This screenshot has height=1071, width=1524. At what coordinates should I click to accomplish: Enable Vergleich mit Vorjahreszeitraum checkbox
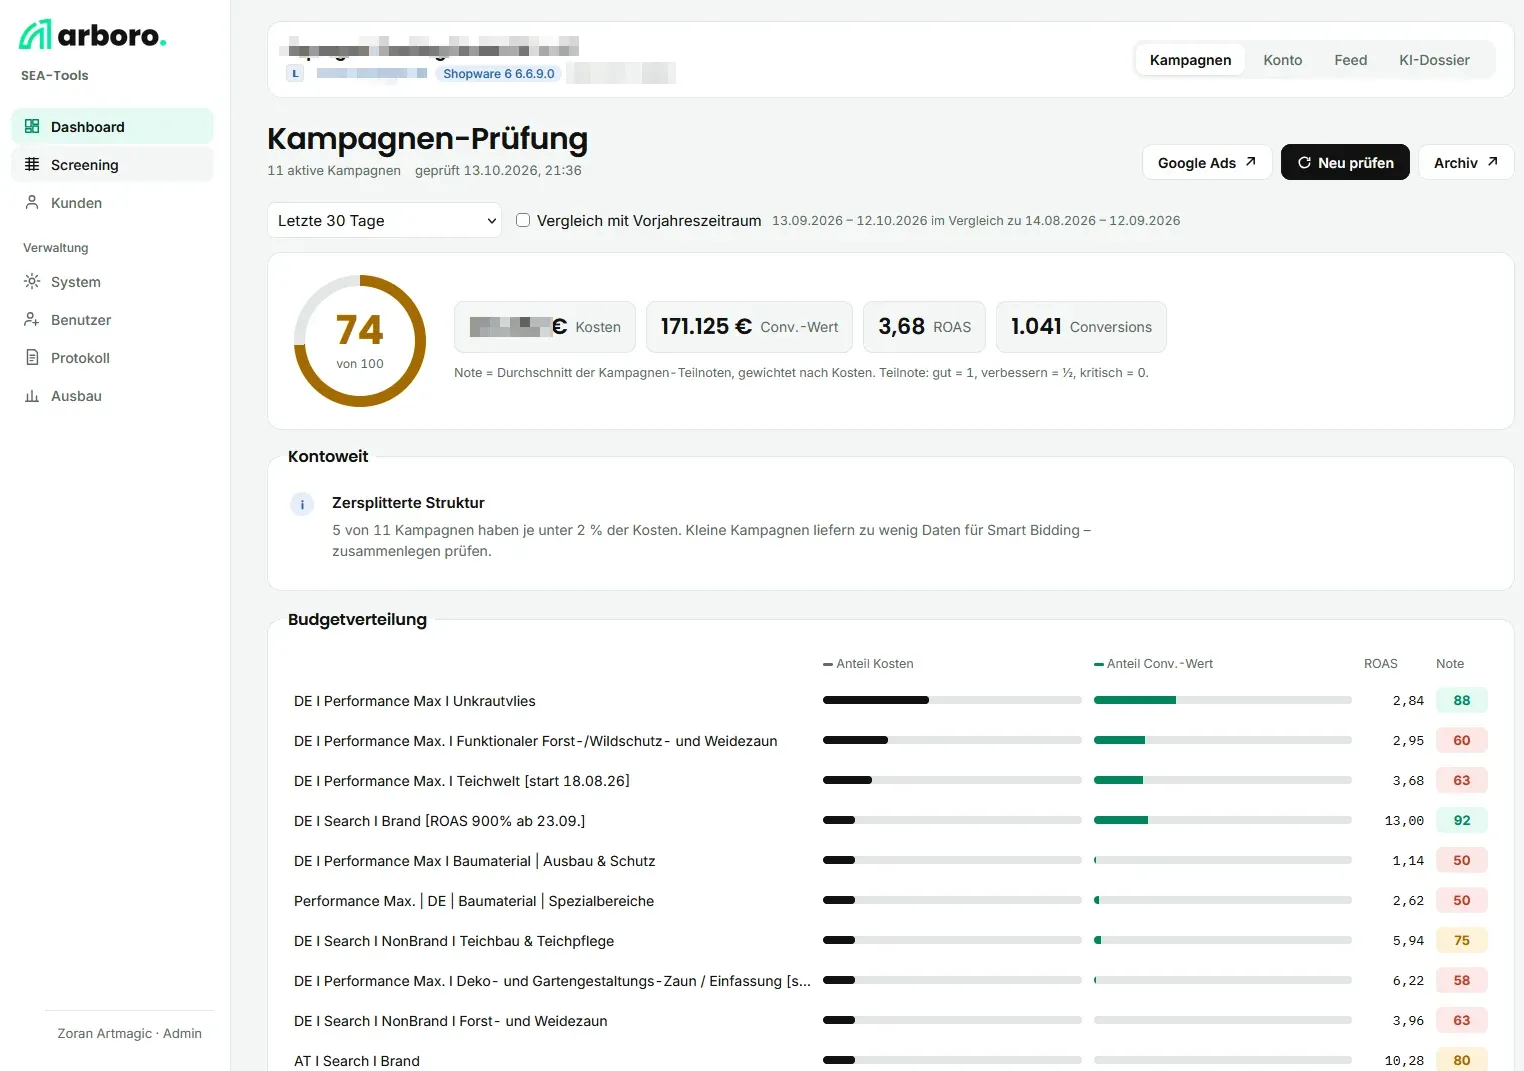(523, 220)
